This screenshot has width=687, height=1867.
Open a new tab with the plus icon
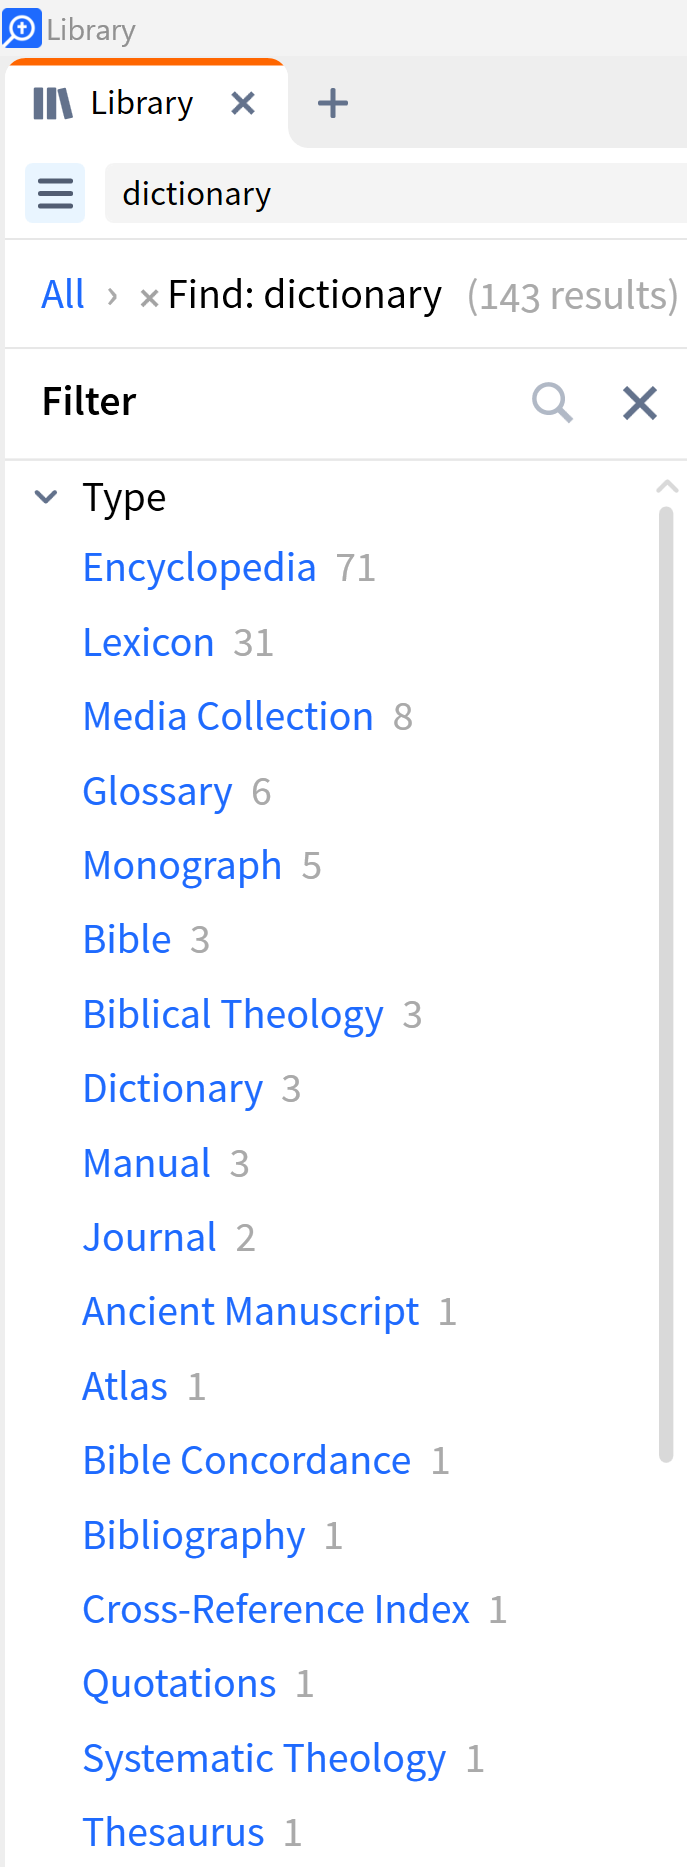coord(332,102)
